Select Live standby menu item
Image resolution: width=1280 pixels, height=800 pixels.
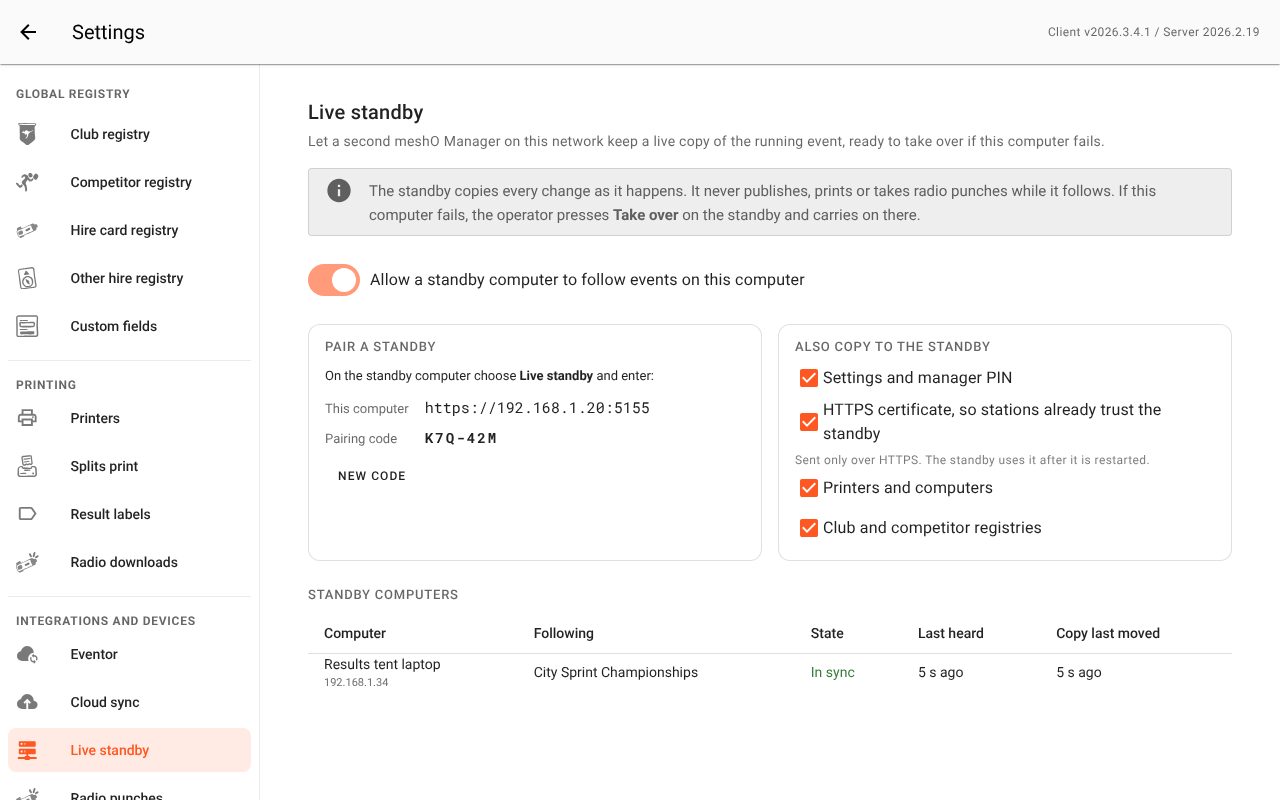[x=130, y=750]
